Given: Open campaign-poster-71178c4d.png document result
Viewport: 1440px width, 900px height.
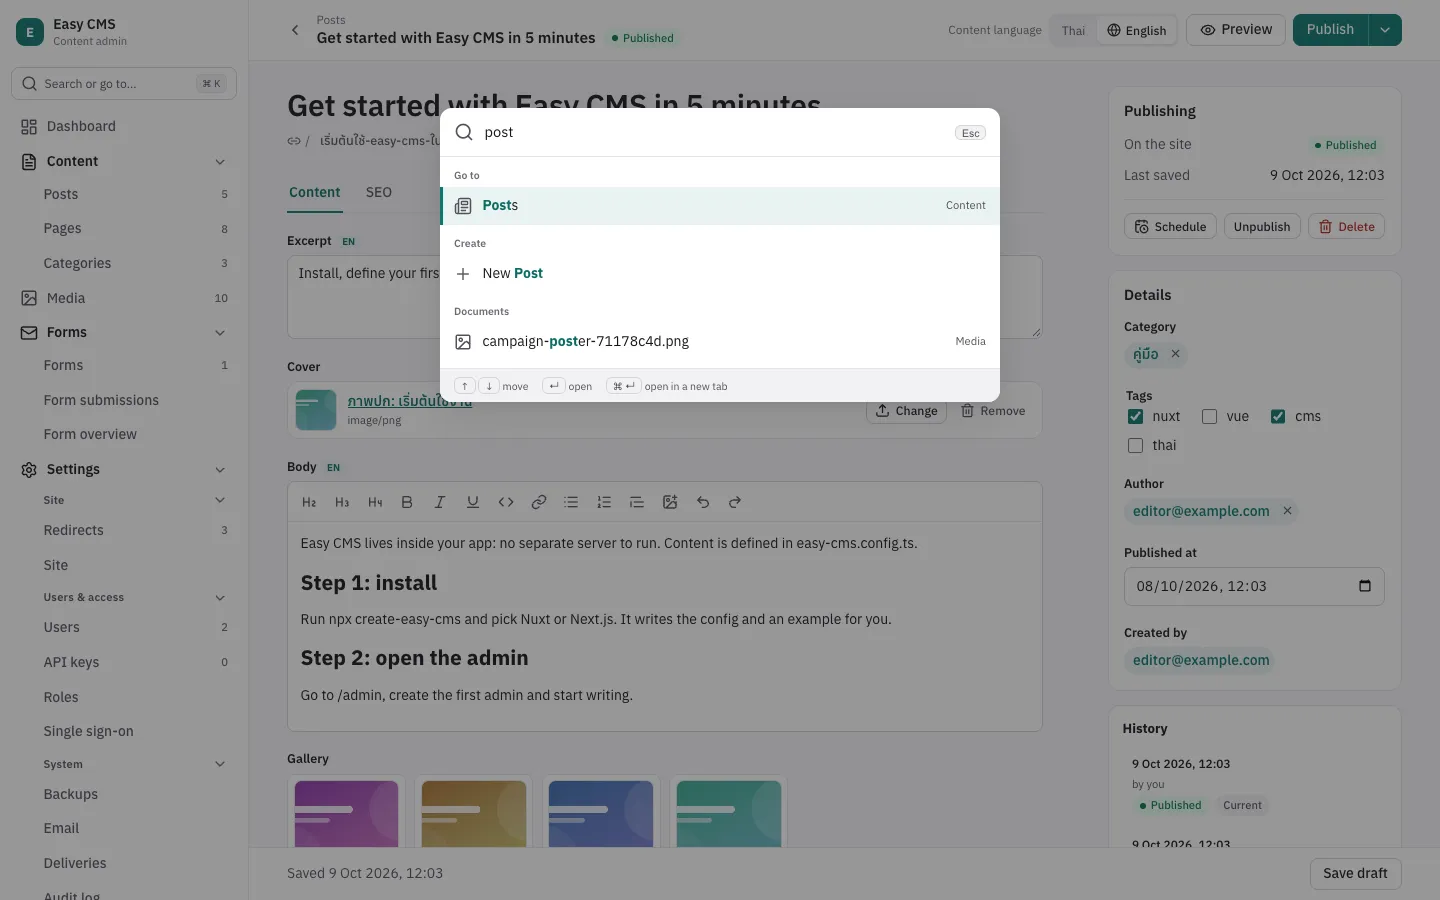Looking at the screenshot, I should click(720, 341).
